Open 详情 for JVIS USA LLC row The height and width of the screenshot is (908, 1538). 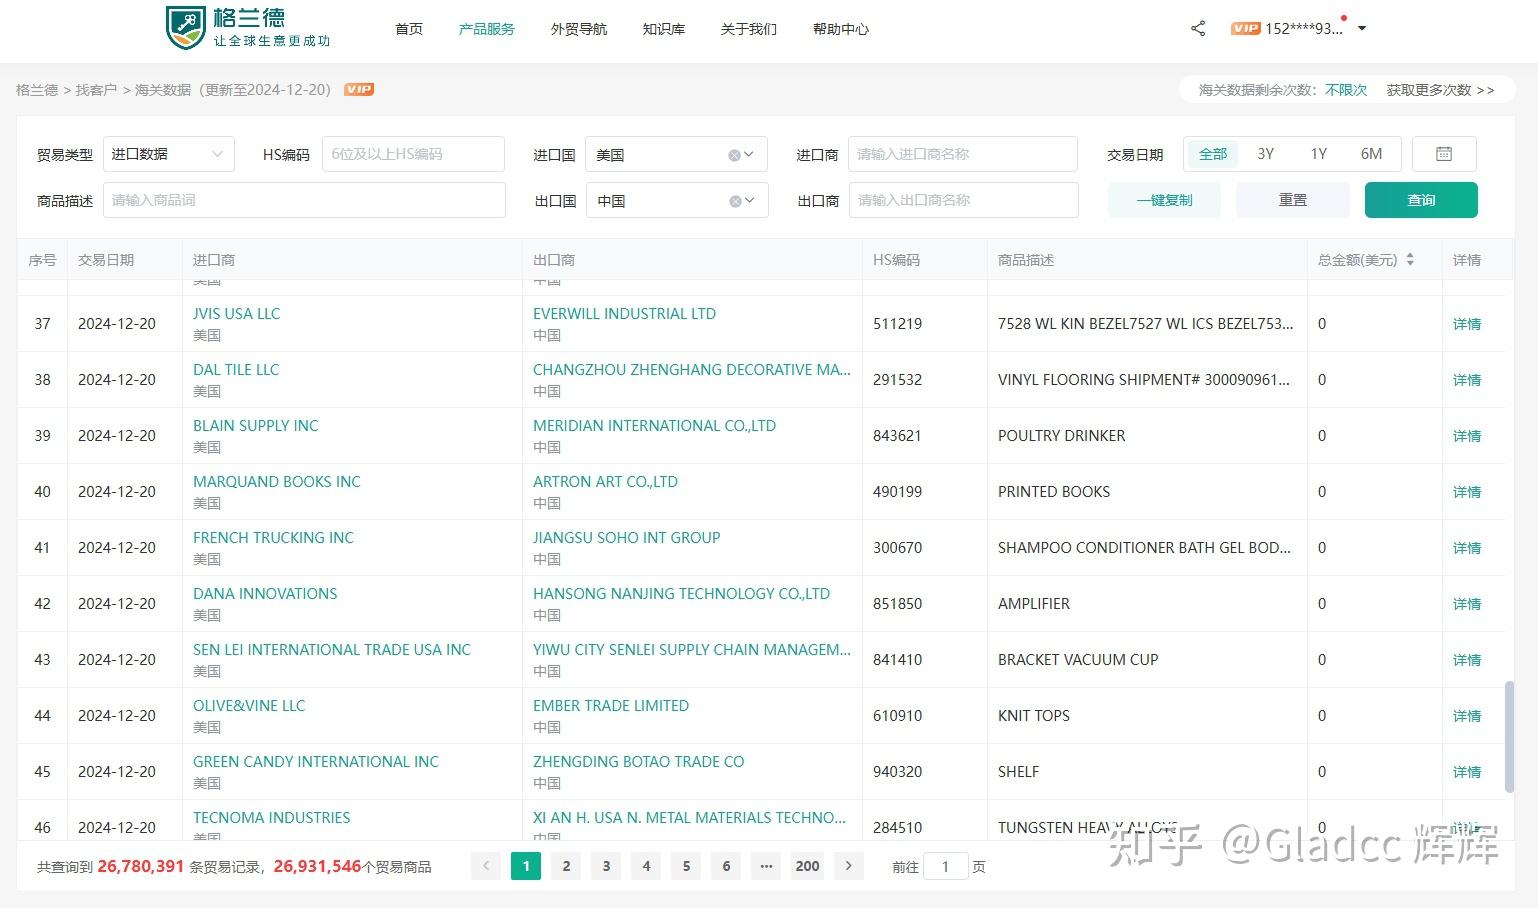tap(1467, 324)
